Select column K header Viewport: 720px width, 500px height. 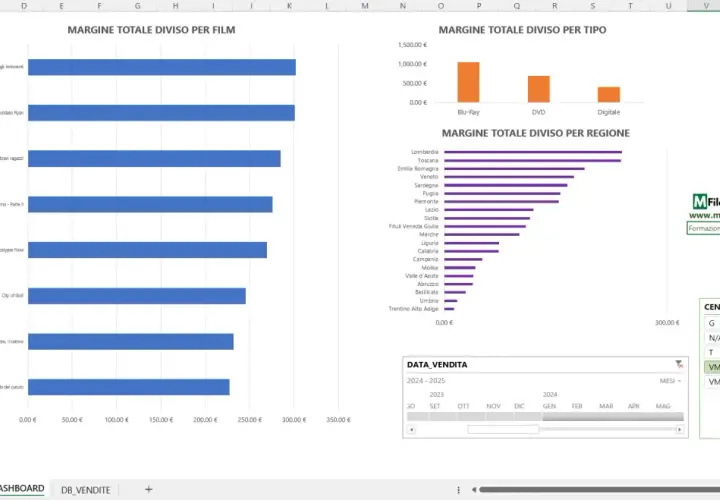click(289, 6)
